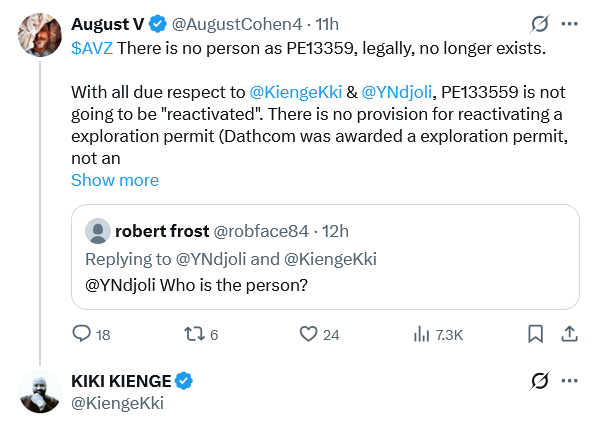Open @KiengeKki mention in tweet text
The width and height of the screenshot is (598, 422).
(296, 92)
